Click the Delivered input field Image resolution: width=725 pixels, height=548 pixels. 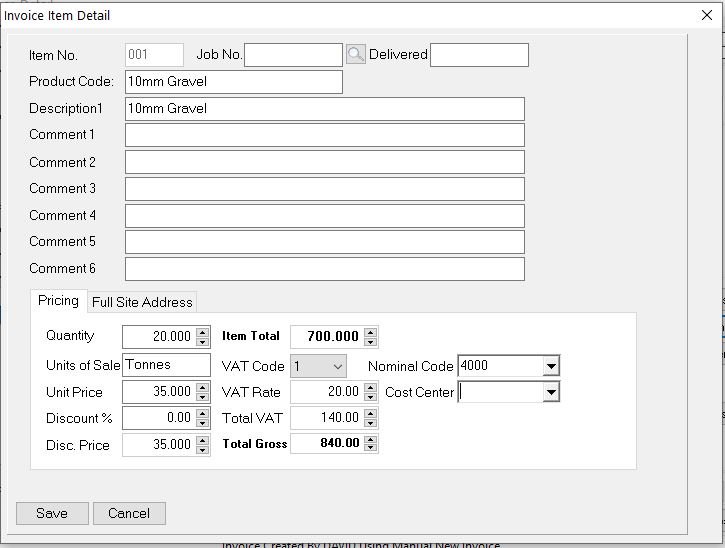(479, 55)
